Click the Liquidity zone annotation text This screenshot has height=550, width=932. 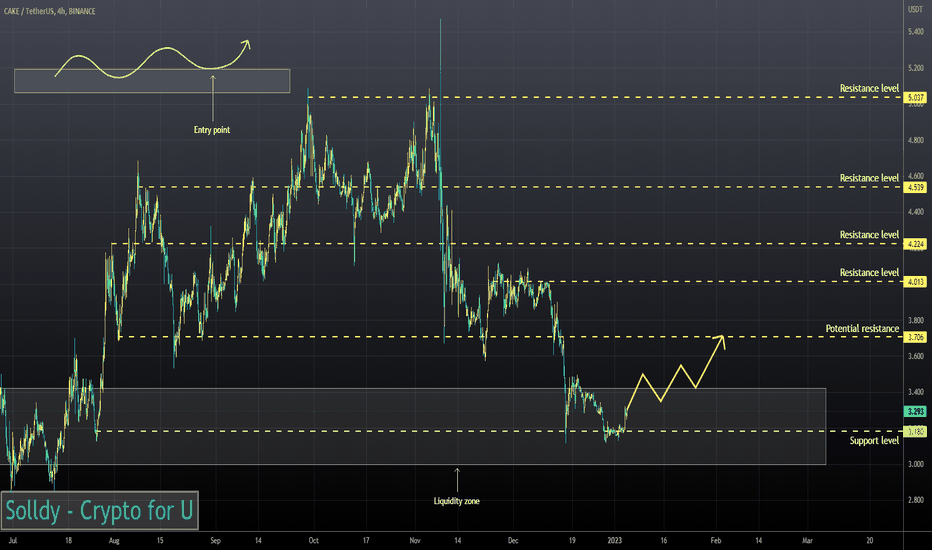coord(456,501)
